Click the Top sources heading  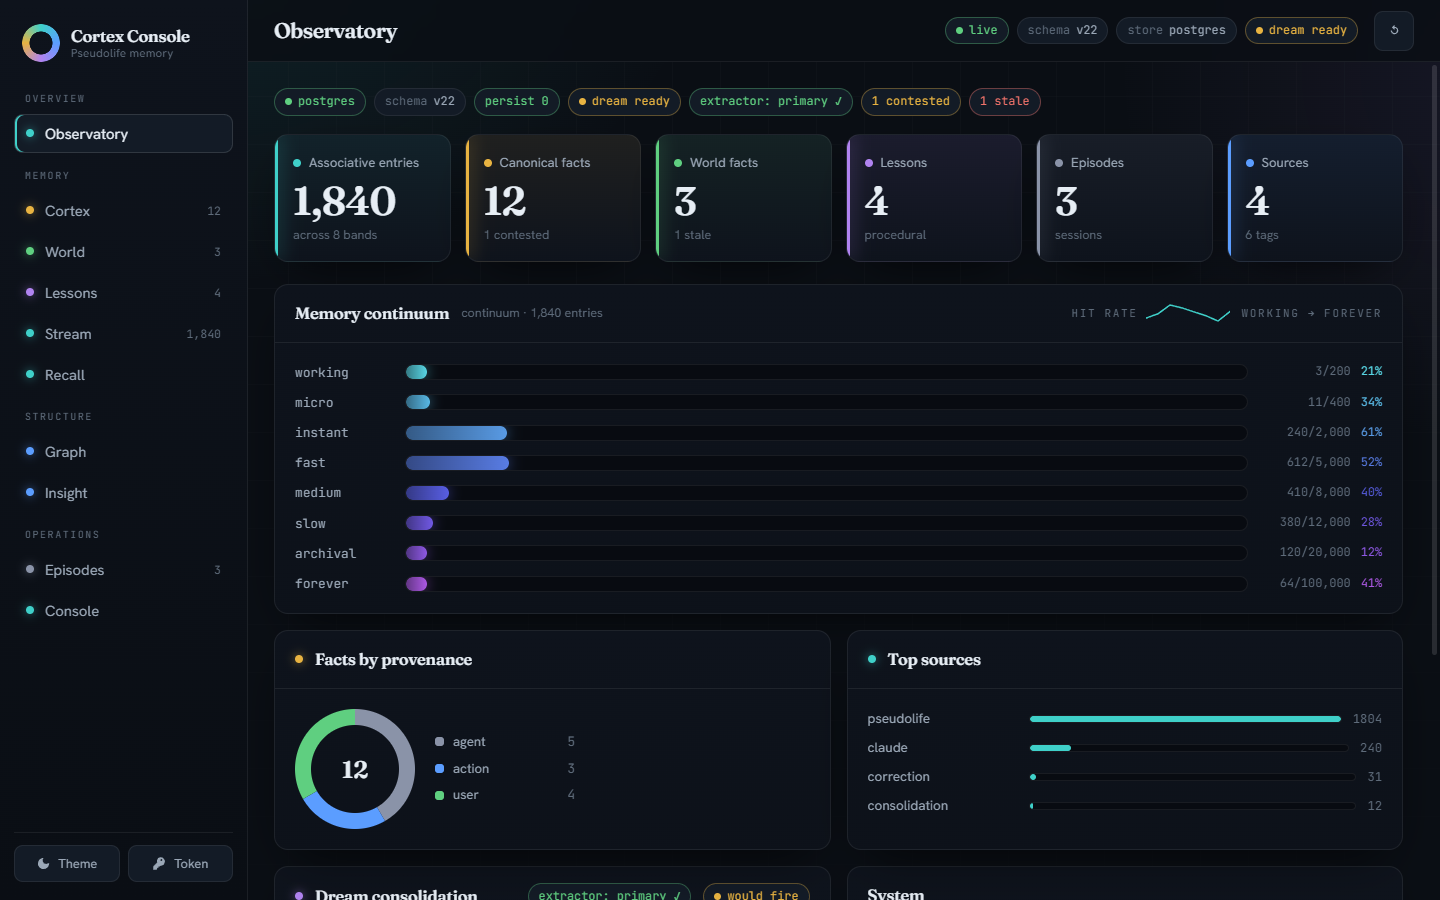[934, 660]
